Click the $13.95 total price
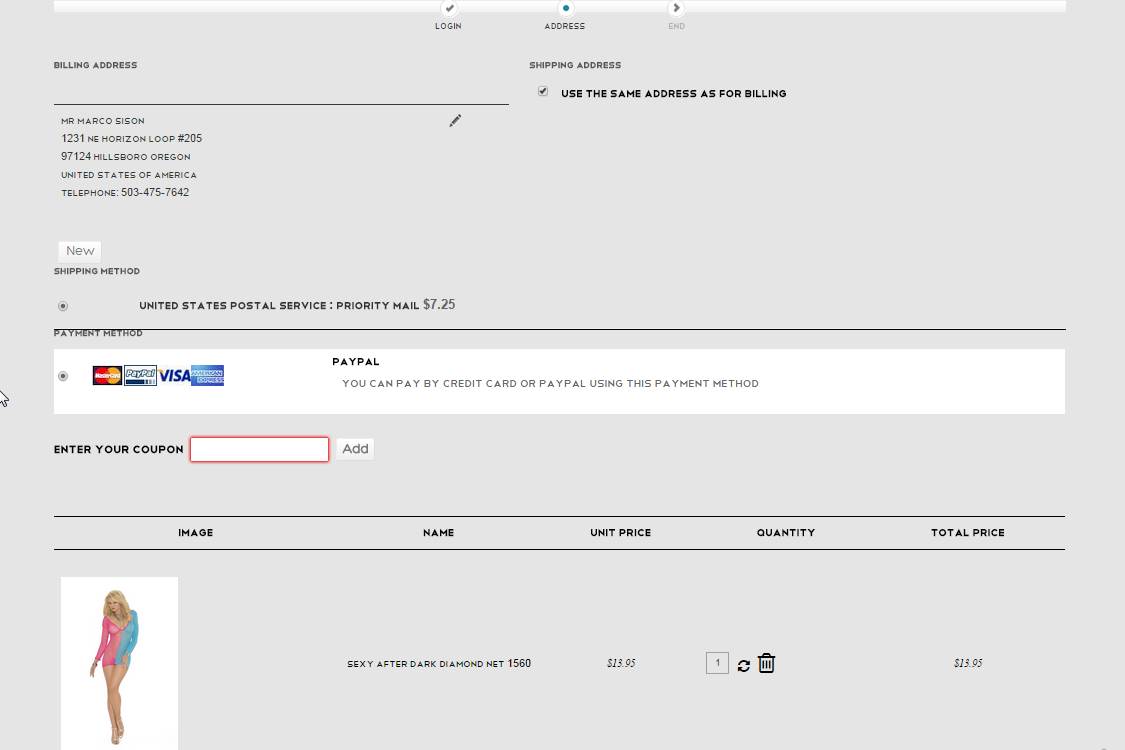 click(968, 663)
